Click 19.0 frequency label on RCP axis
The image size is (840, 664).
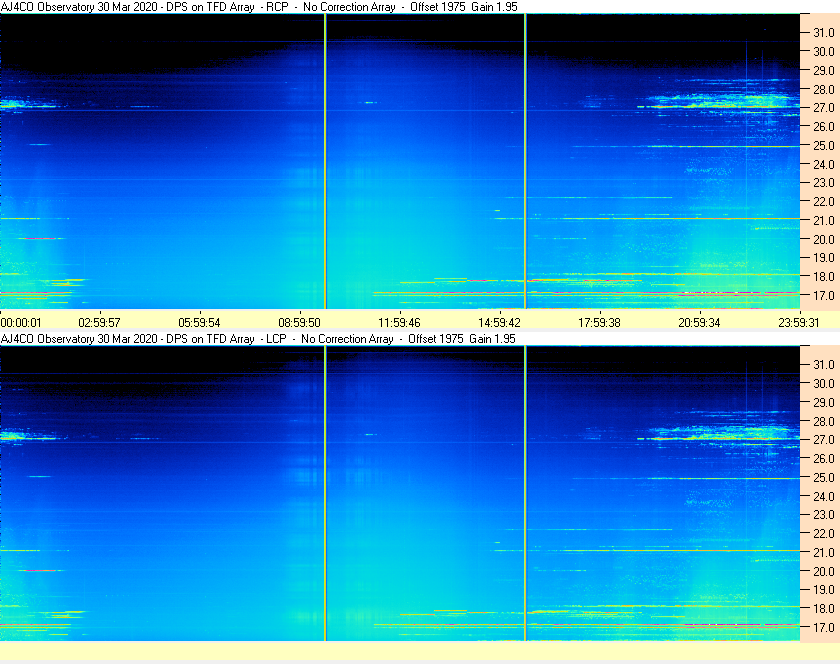click(x=824, y=258)
